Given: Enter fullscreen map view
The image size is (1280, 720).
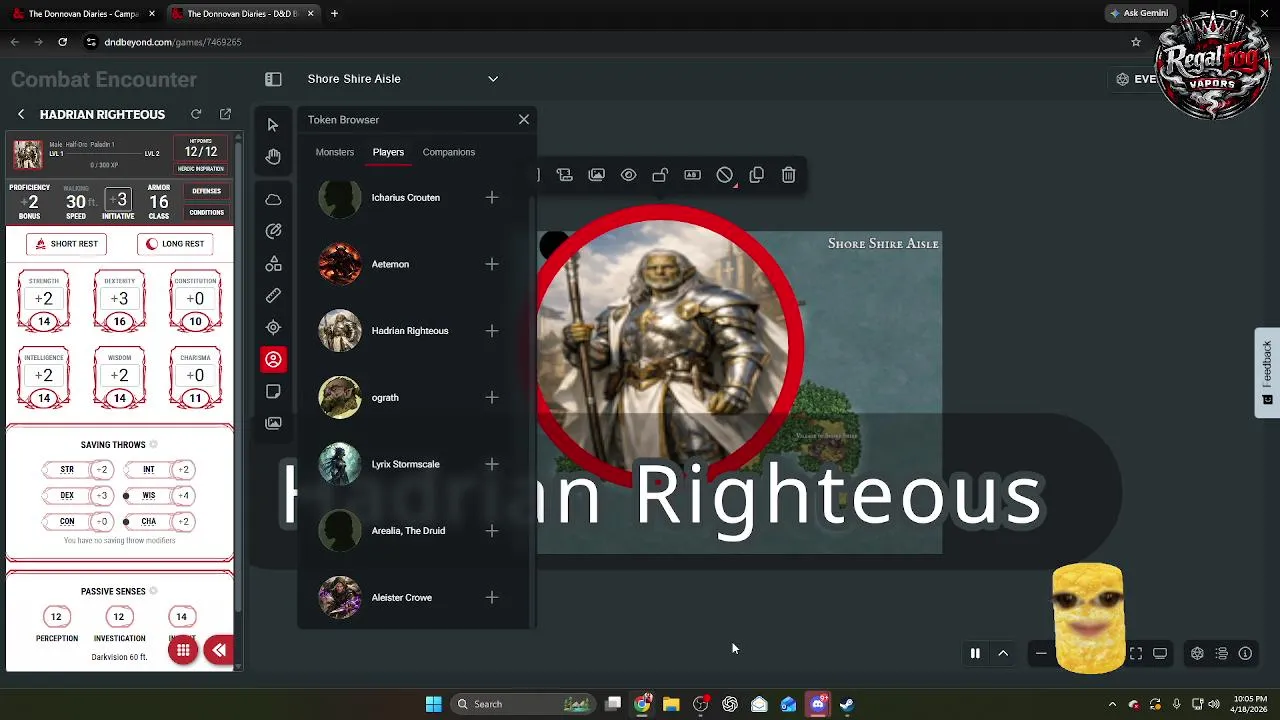Looking at the screenshot, I should (1136, 653).
